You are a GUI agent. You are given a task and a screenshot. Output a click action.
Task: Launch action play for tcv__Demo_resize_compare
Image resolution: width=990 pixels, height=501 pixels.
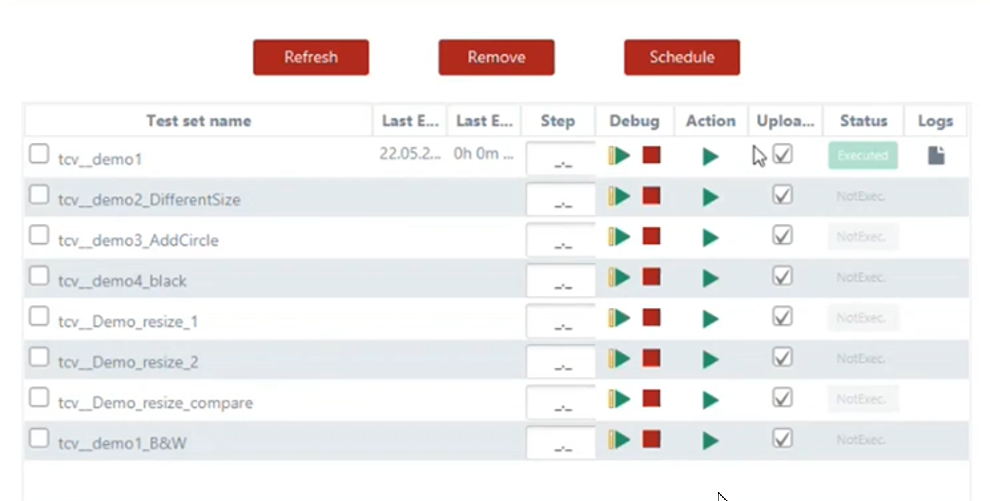(710, 400)
